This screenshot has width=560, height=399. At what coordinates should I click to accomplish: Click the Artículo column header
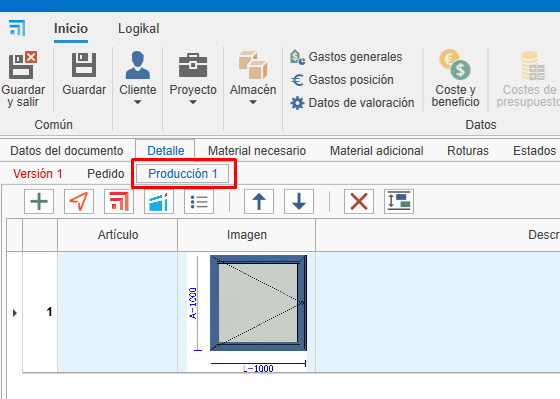coord(118,235)
